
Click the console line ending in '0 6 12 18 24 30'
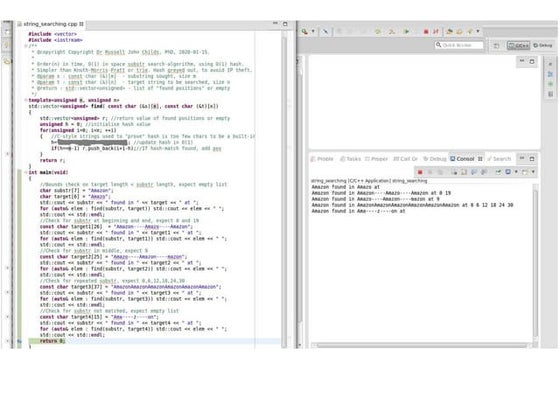[x=412, y=205]
